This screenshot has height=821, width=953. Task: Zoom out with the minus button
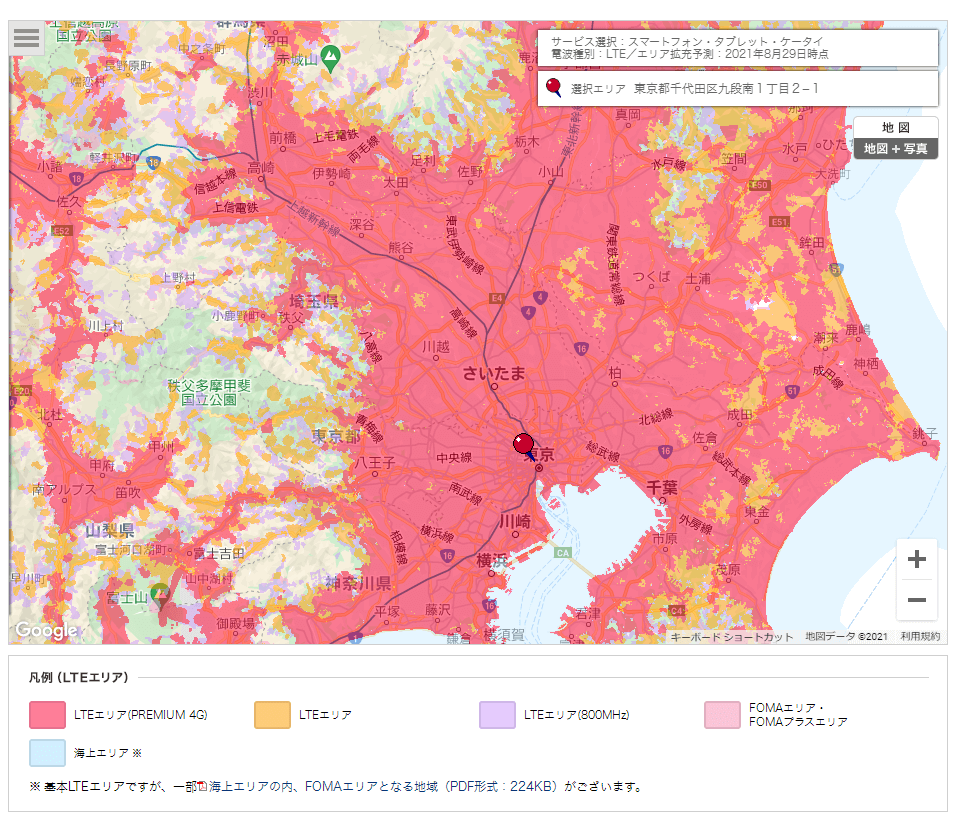coord(917,600)
